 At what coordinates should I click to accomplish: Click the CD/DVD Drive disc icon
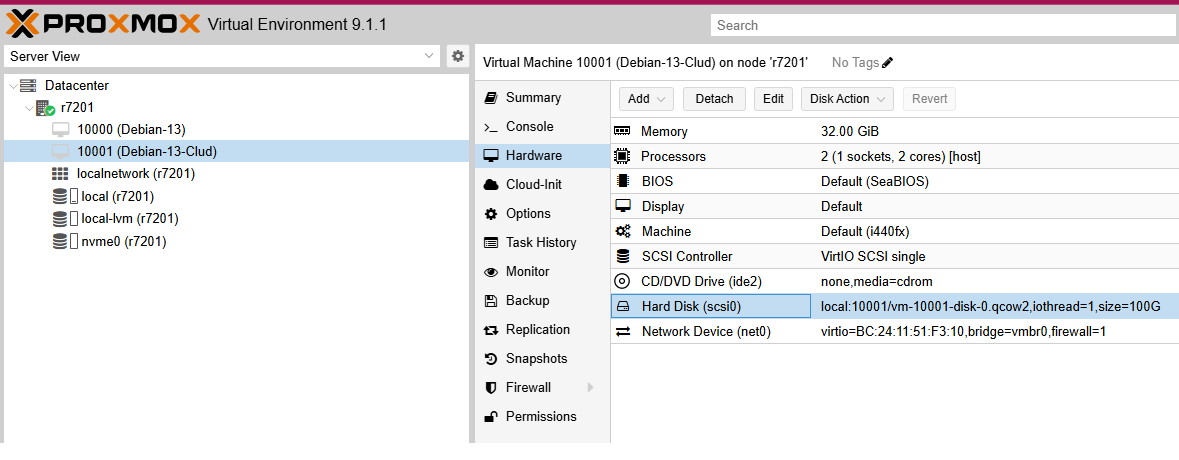623,282
